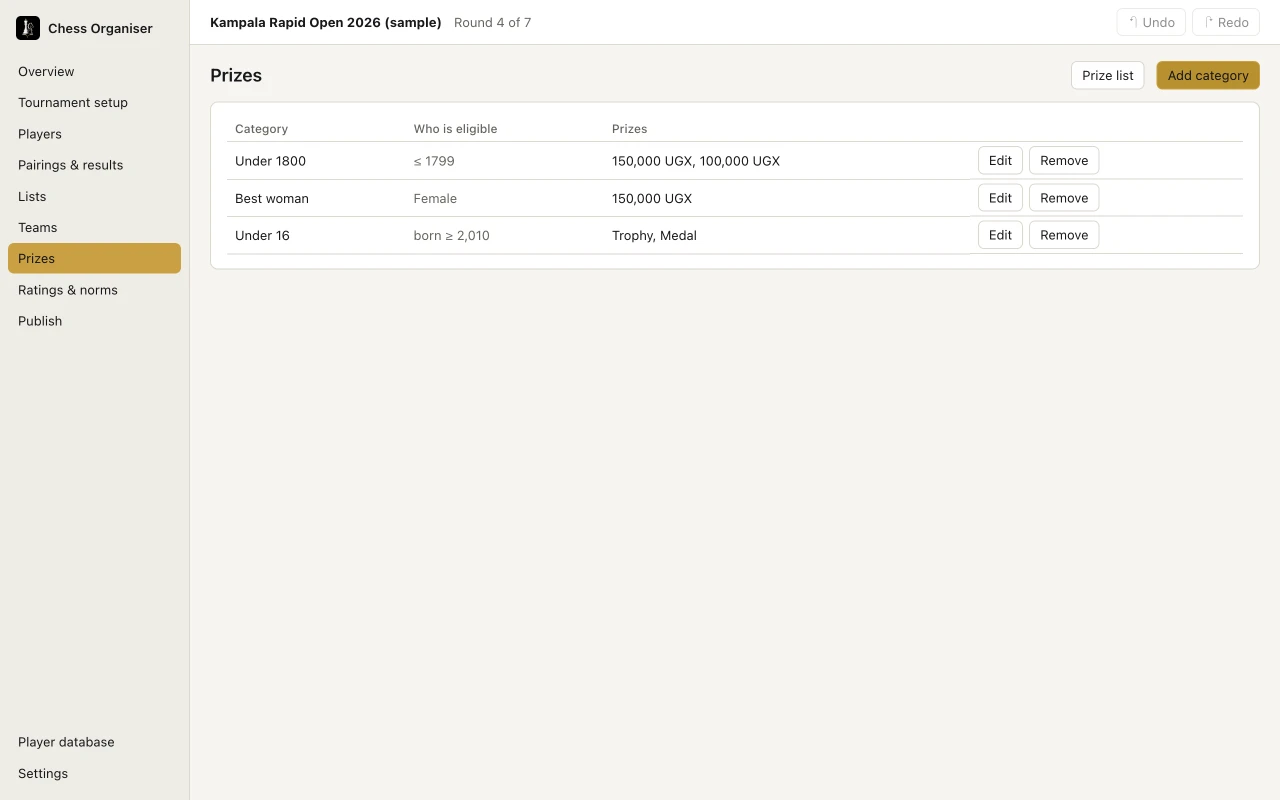This screenshot has width=1280, height=800.
Task: Click the Chess Organiser logo icon
Action: click(28, 28)
